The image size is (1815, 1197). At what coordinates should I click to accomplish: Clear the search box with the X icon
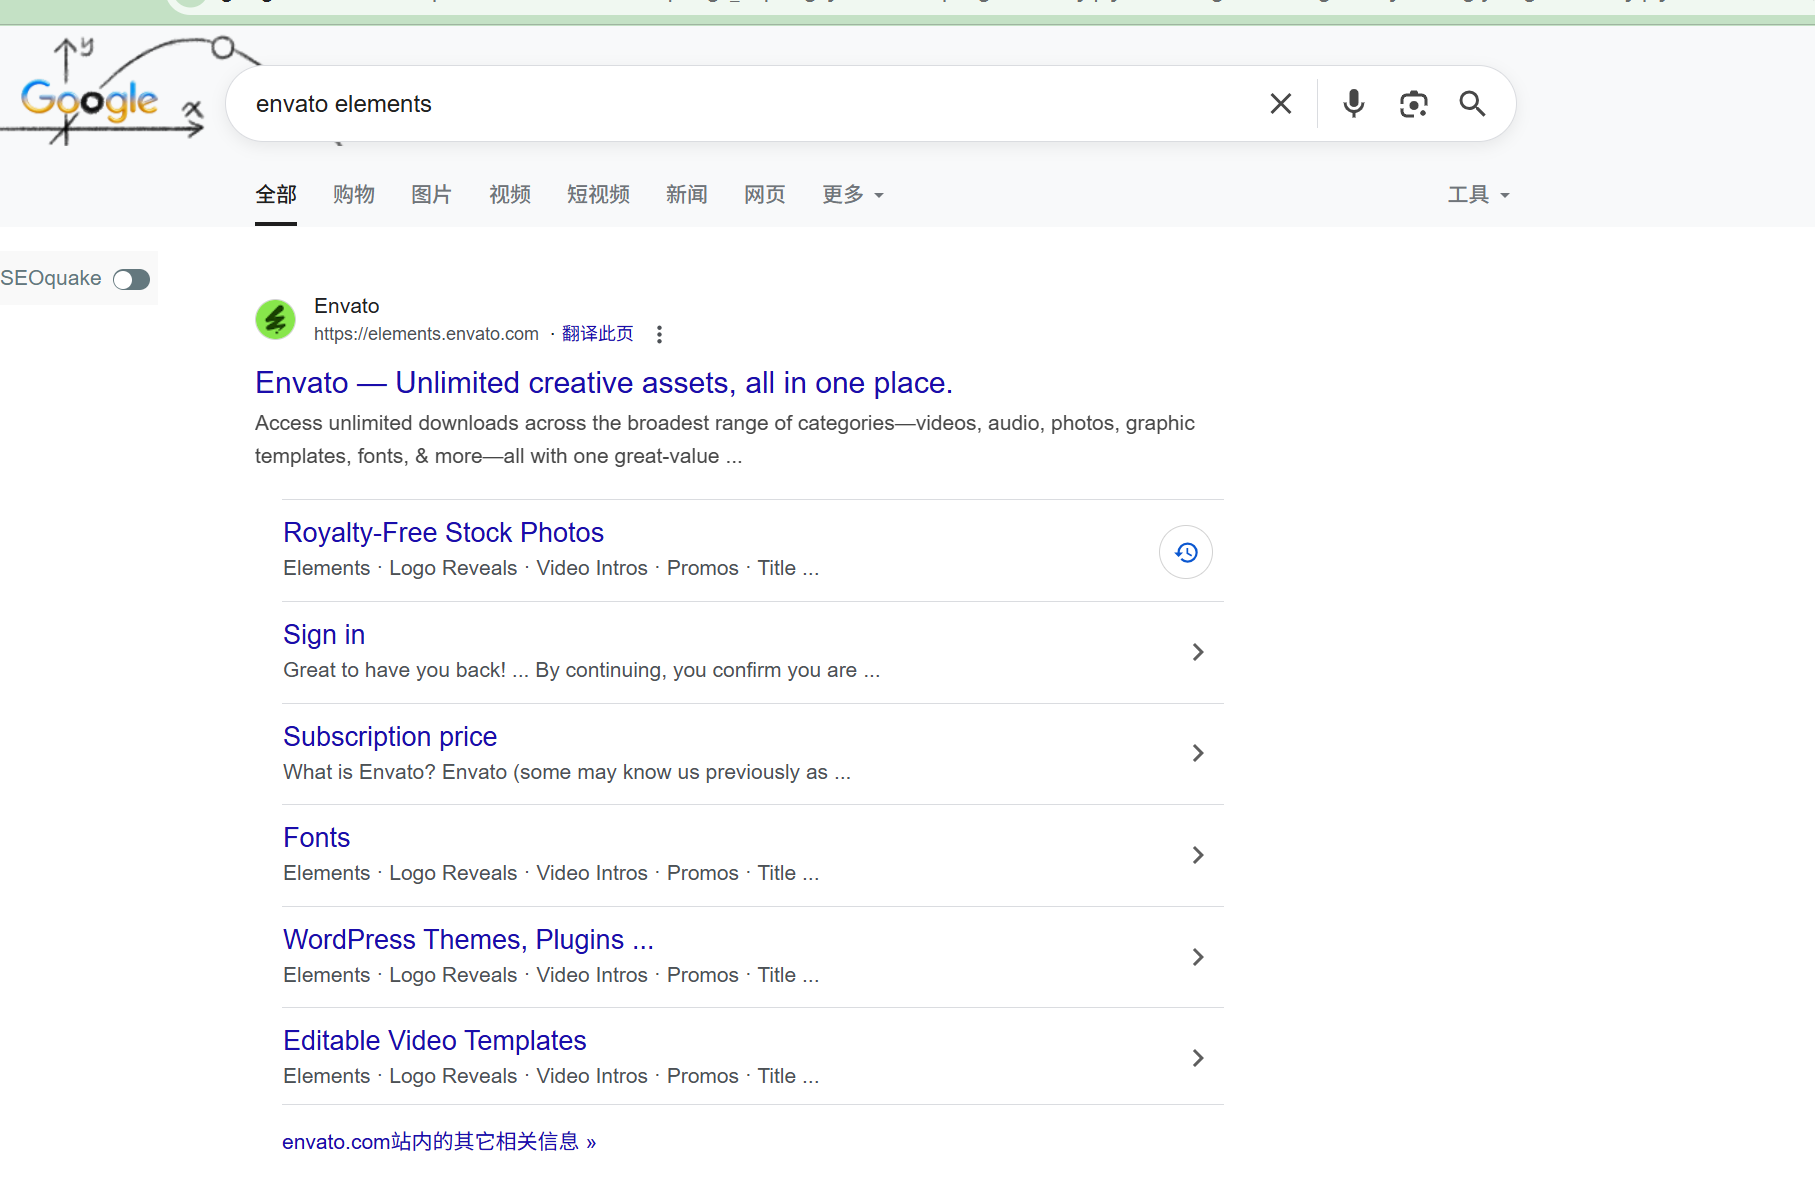(x=1281, y=104)
